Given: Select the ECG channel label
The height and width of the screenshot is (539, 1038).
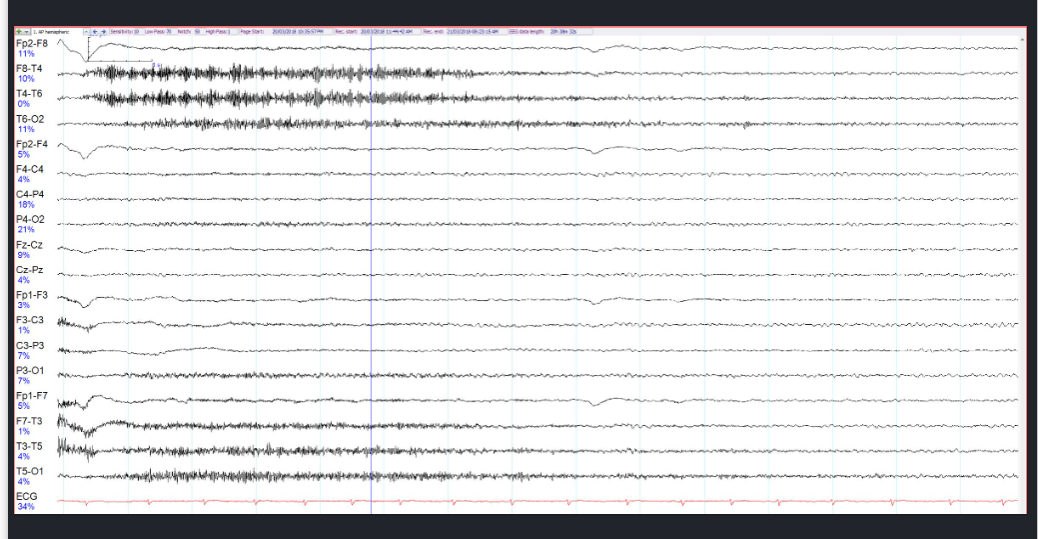Looking at the screenshot, I should tap(26, 497).
